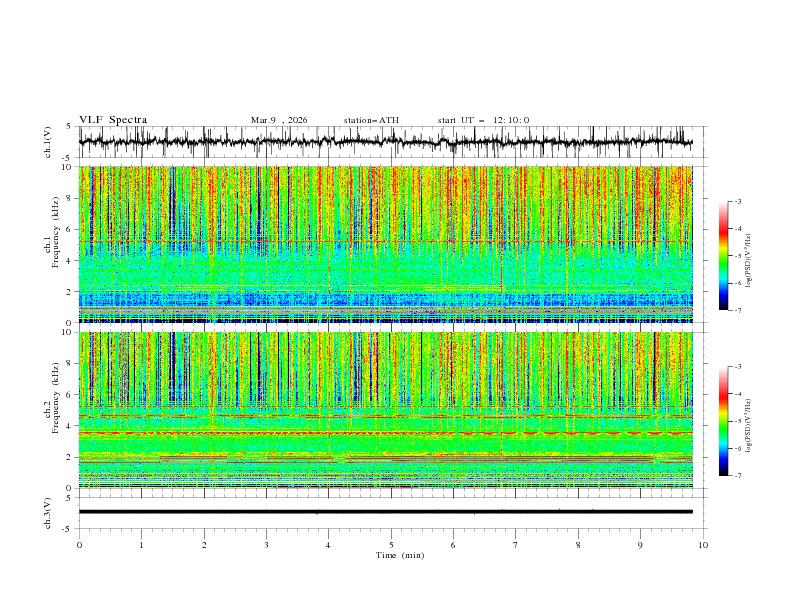This screenshot has width=792, height=612.
Task: Click the "7" tick on the Time axis
Action: 516,545
